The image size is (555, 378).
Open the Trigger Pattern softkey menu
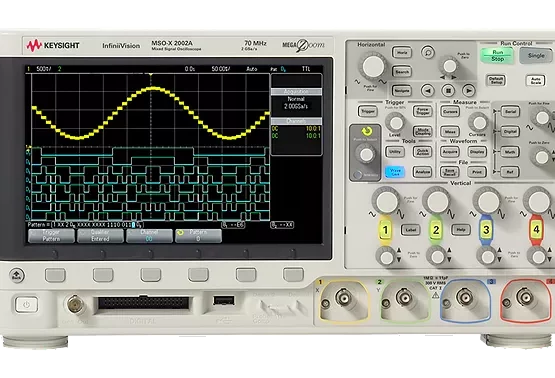[x=51, y=236]
